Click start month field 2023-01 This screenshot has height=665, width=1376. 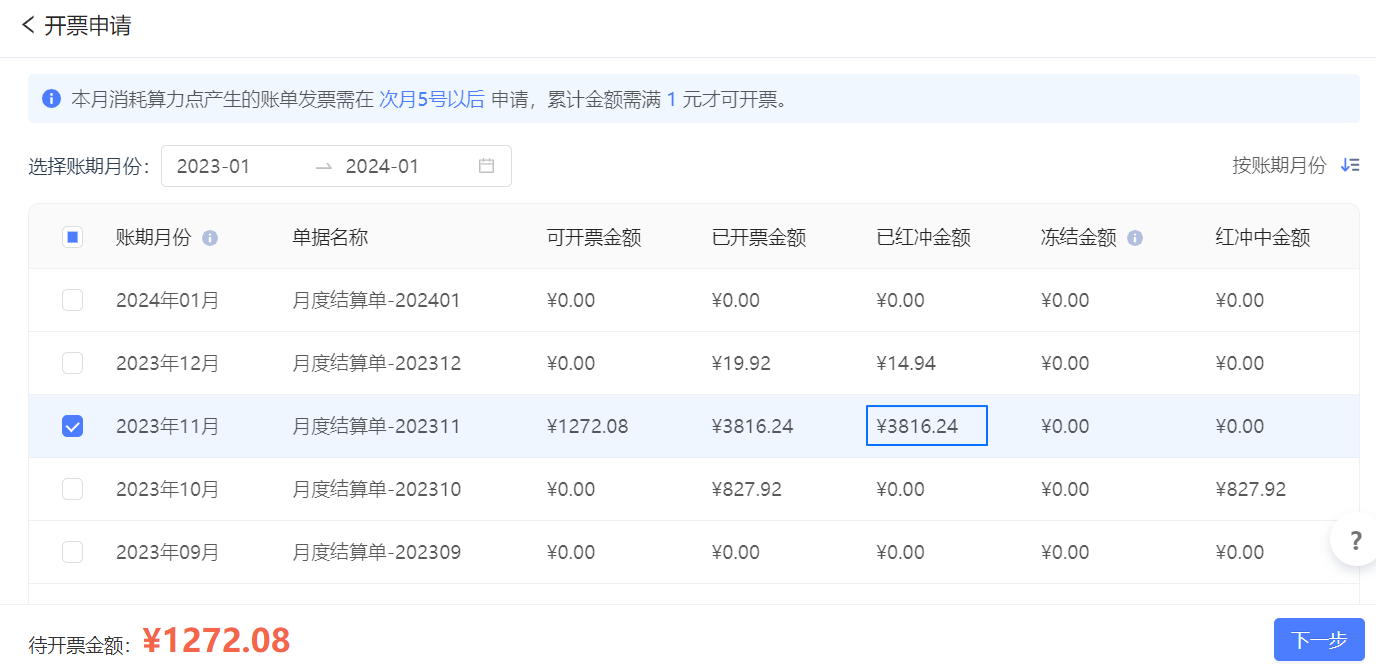pyautogui.click(x=214, y=166)
